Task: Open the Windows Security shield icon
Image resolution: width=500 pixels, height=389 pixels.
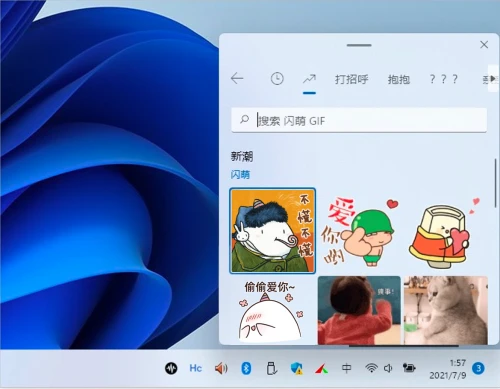Action: click(296, 368)
